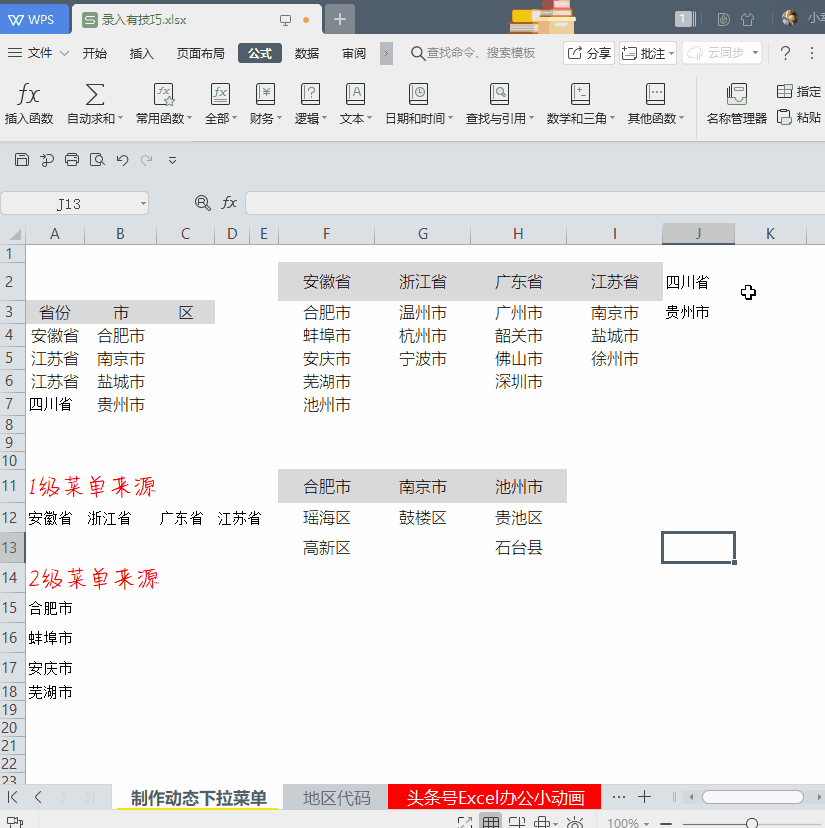Click into the formula bar input field
The height and width of the screenshot is (828, 825).
(x=535, y=203)
